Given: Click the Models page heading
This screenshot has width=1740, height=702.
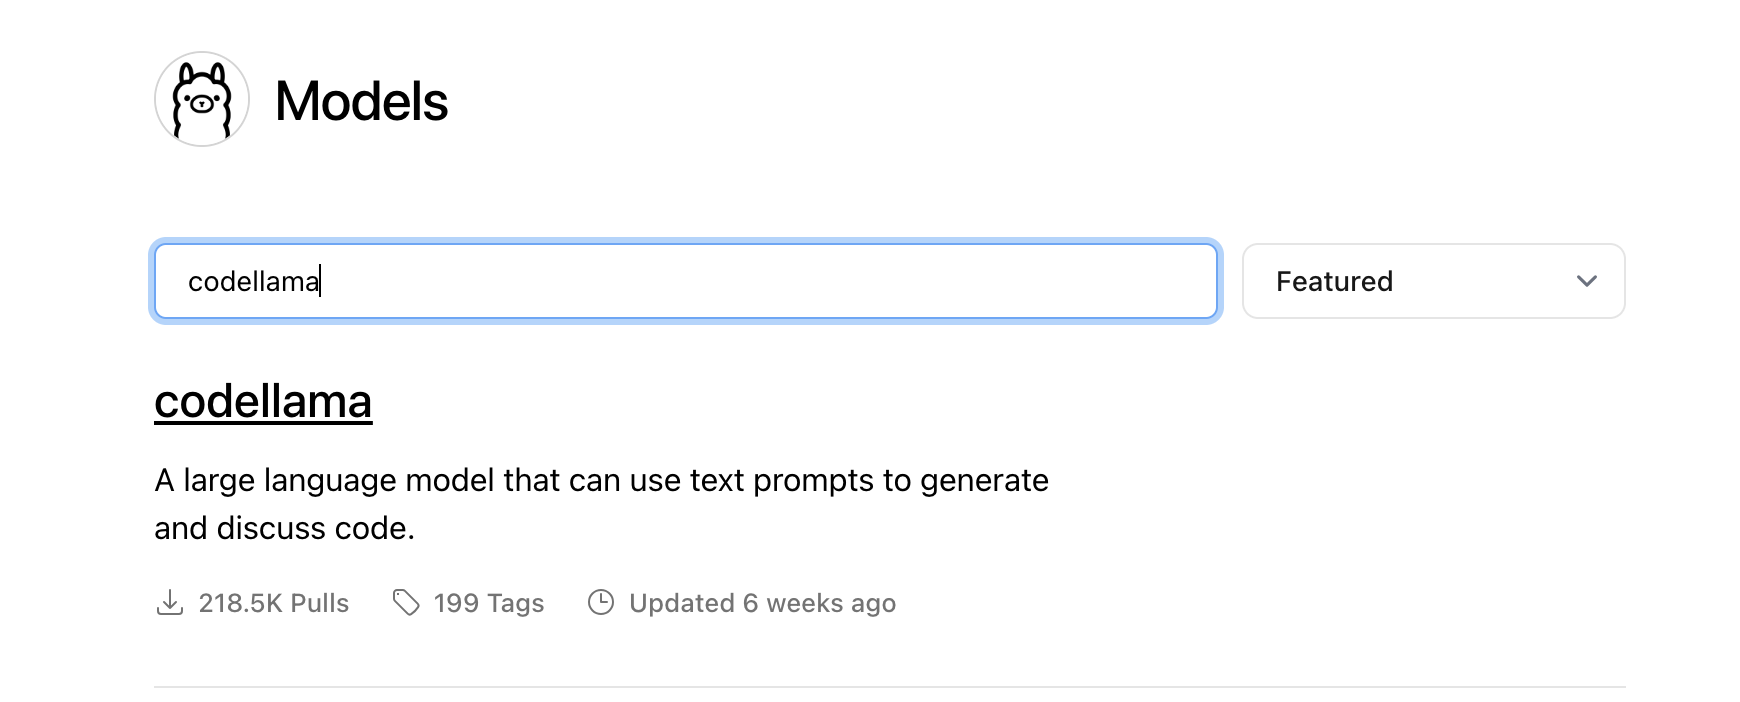Looking at the screenshot, I should [361, 101].
